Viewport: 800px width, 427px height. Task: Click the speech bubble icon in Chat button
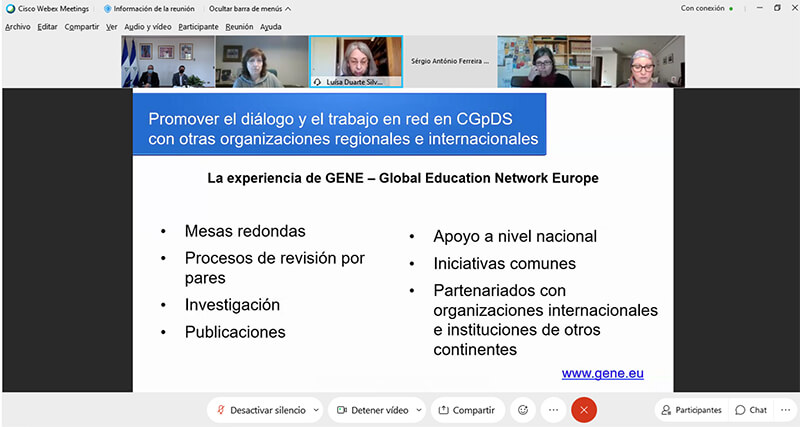point(740,410)
